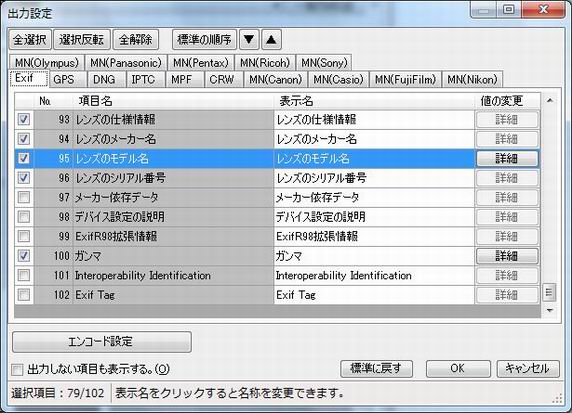Switch to the IPTC tab
The height and width of the screenshot is (413, 572).
[143, 79]
